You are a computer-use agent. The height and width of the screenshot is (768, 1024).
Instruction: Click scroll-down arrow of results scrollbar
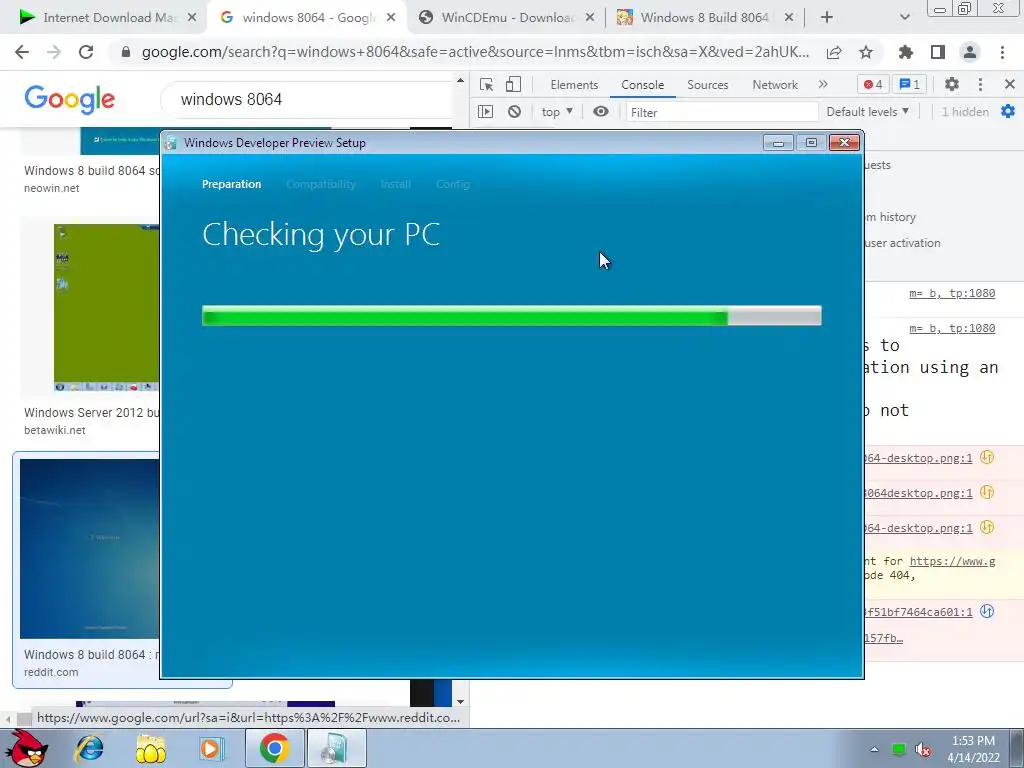(460, 701)
